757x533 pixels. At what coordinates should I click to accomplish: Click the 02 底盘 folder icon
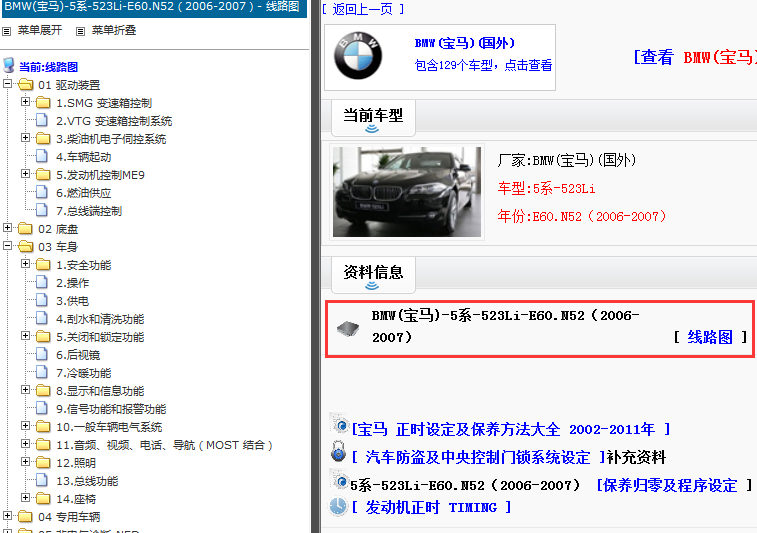26,228
